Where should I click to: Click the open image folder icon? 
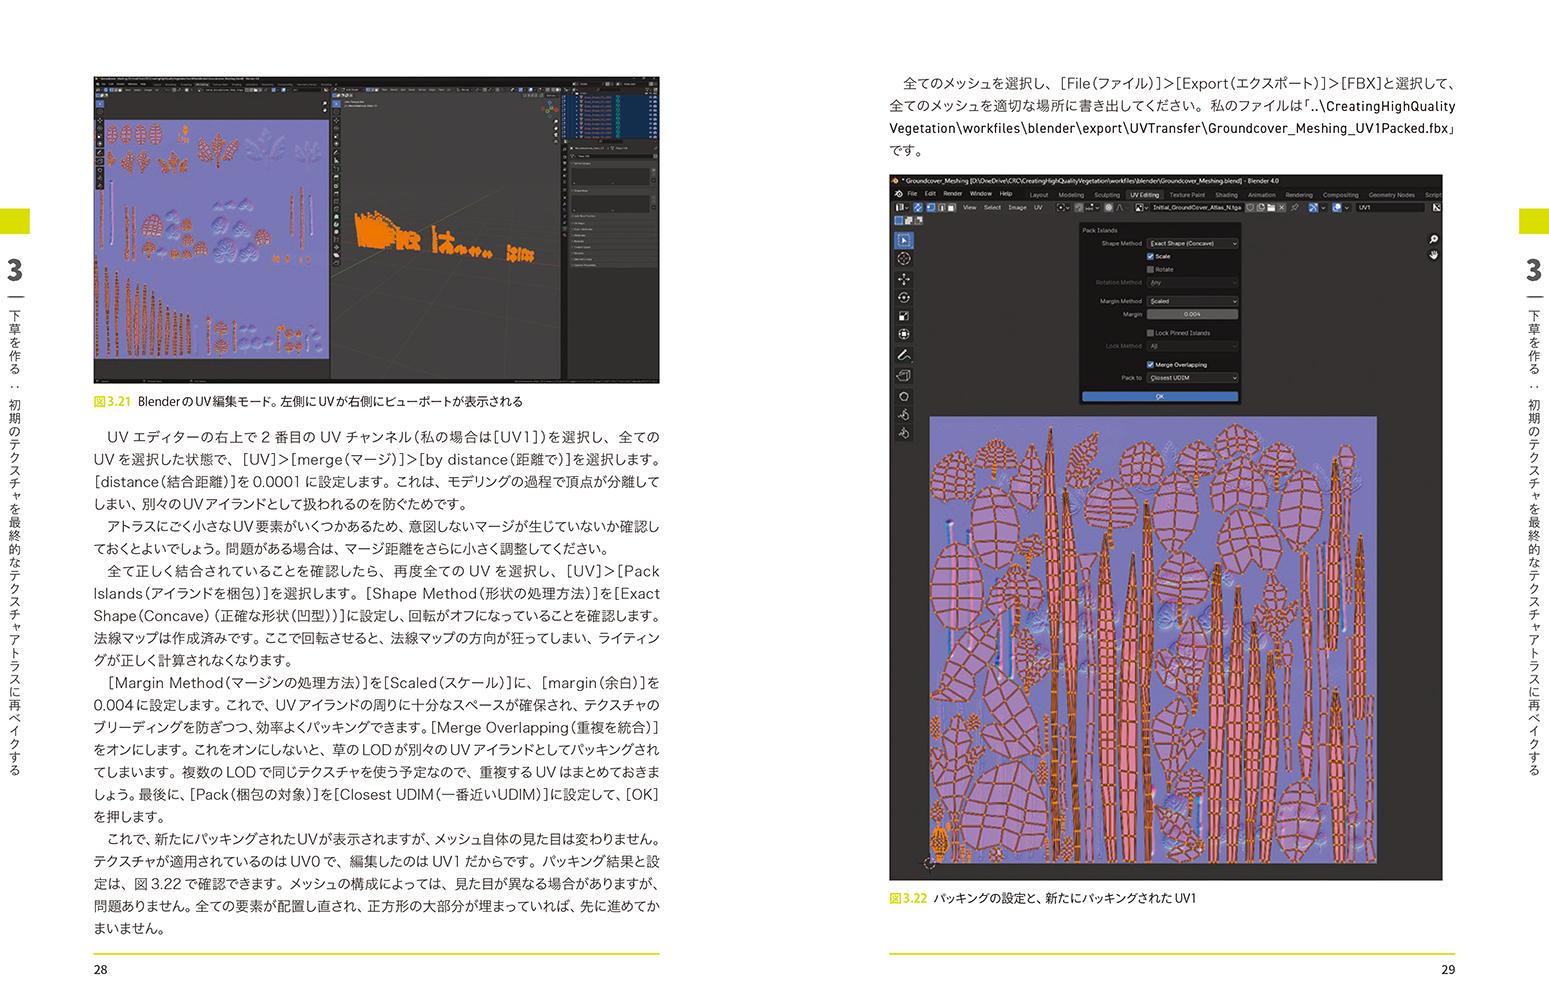pyautogui.click(x=1271, y=208)
